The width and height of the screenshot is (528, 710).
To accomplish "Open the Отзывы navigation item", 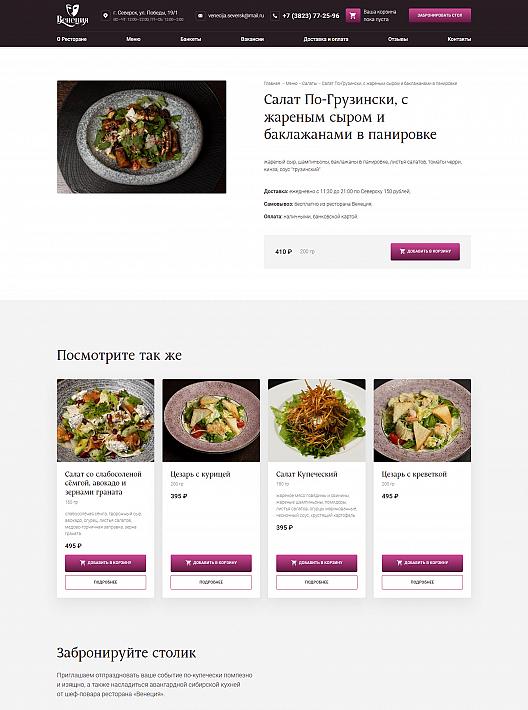I will coord(398,39).
